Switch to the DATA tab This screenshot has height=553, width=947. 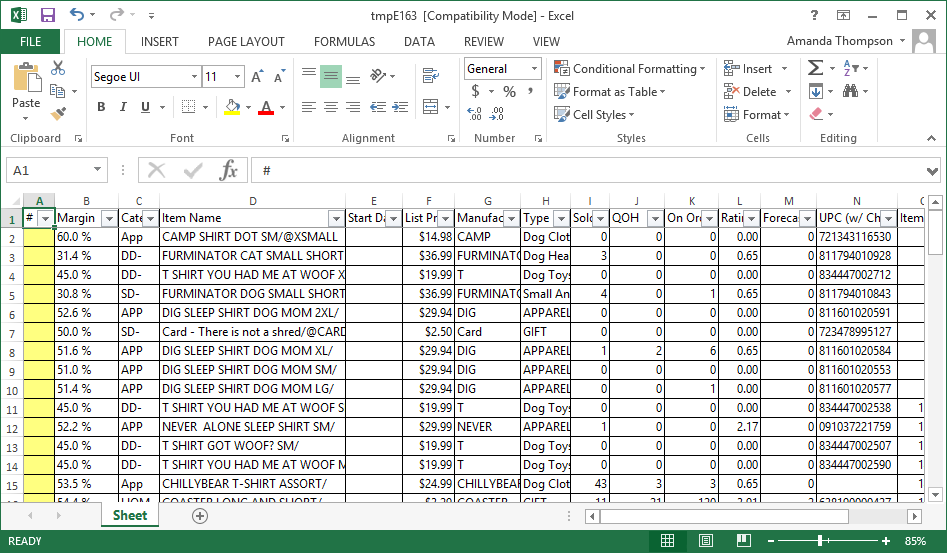pos(419,42)
